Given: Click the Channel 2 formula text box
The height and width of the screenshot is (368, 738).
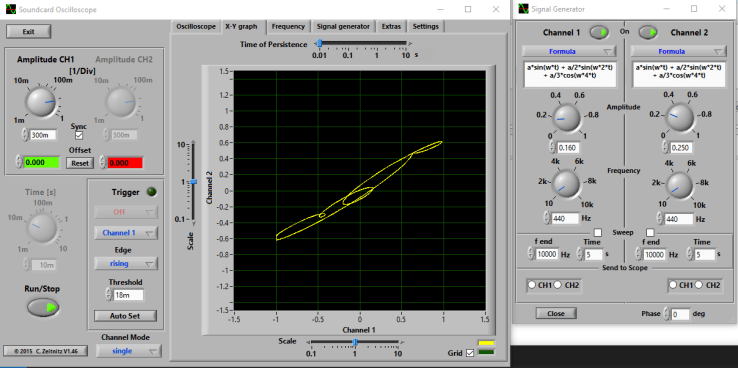Looking at the screenshot, I should [x=678, y=74].
